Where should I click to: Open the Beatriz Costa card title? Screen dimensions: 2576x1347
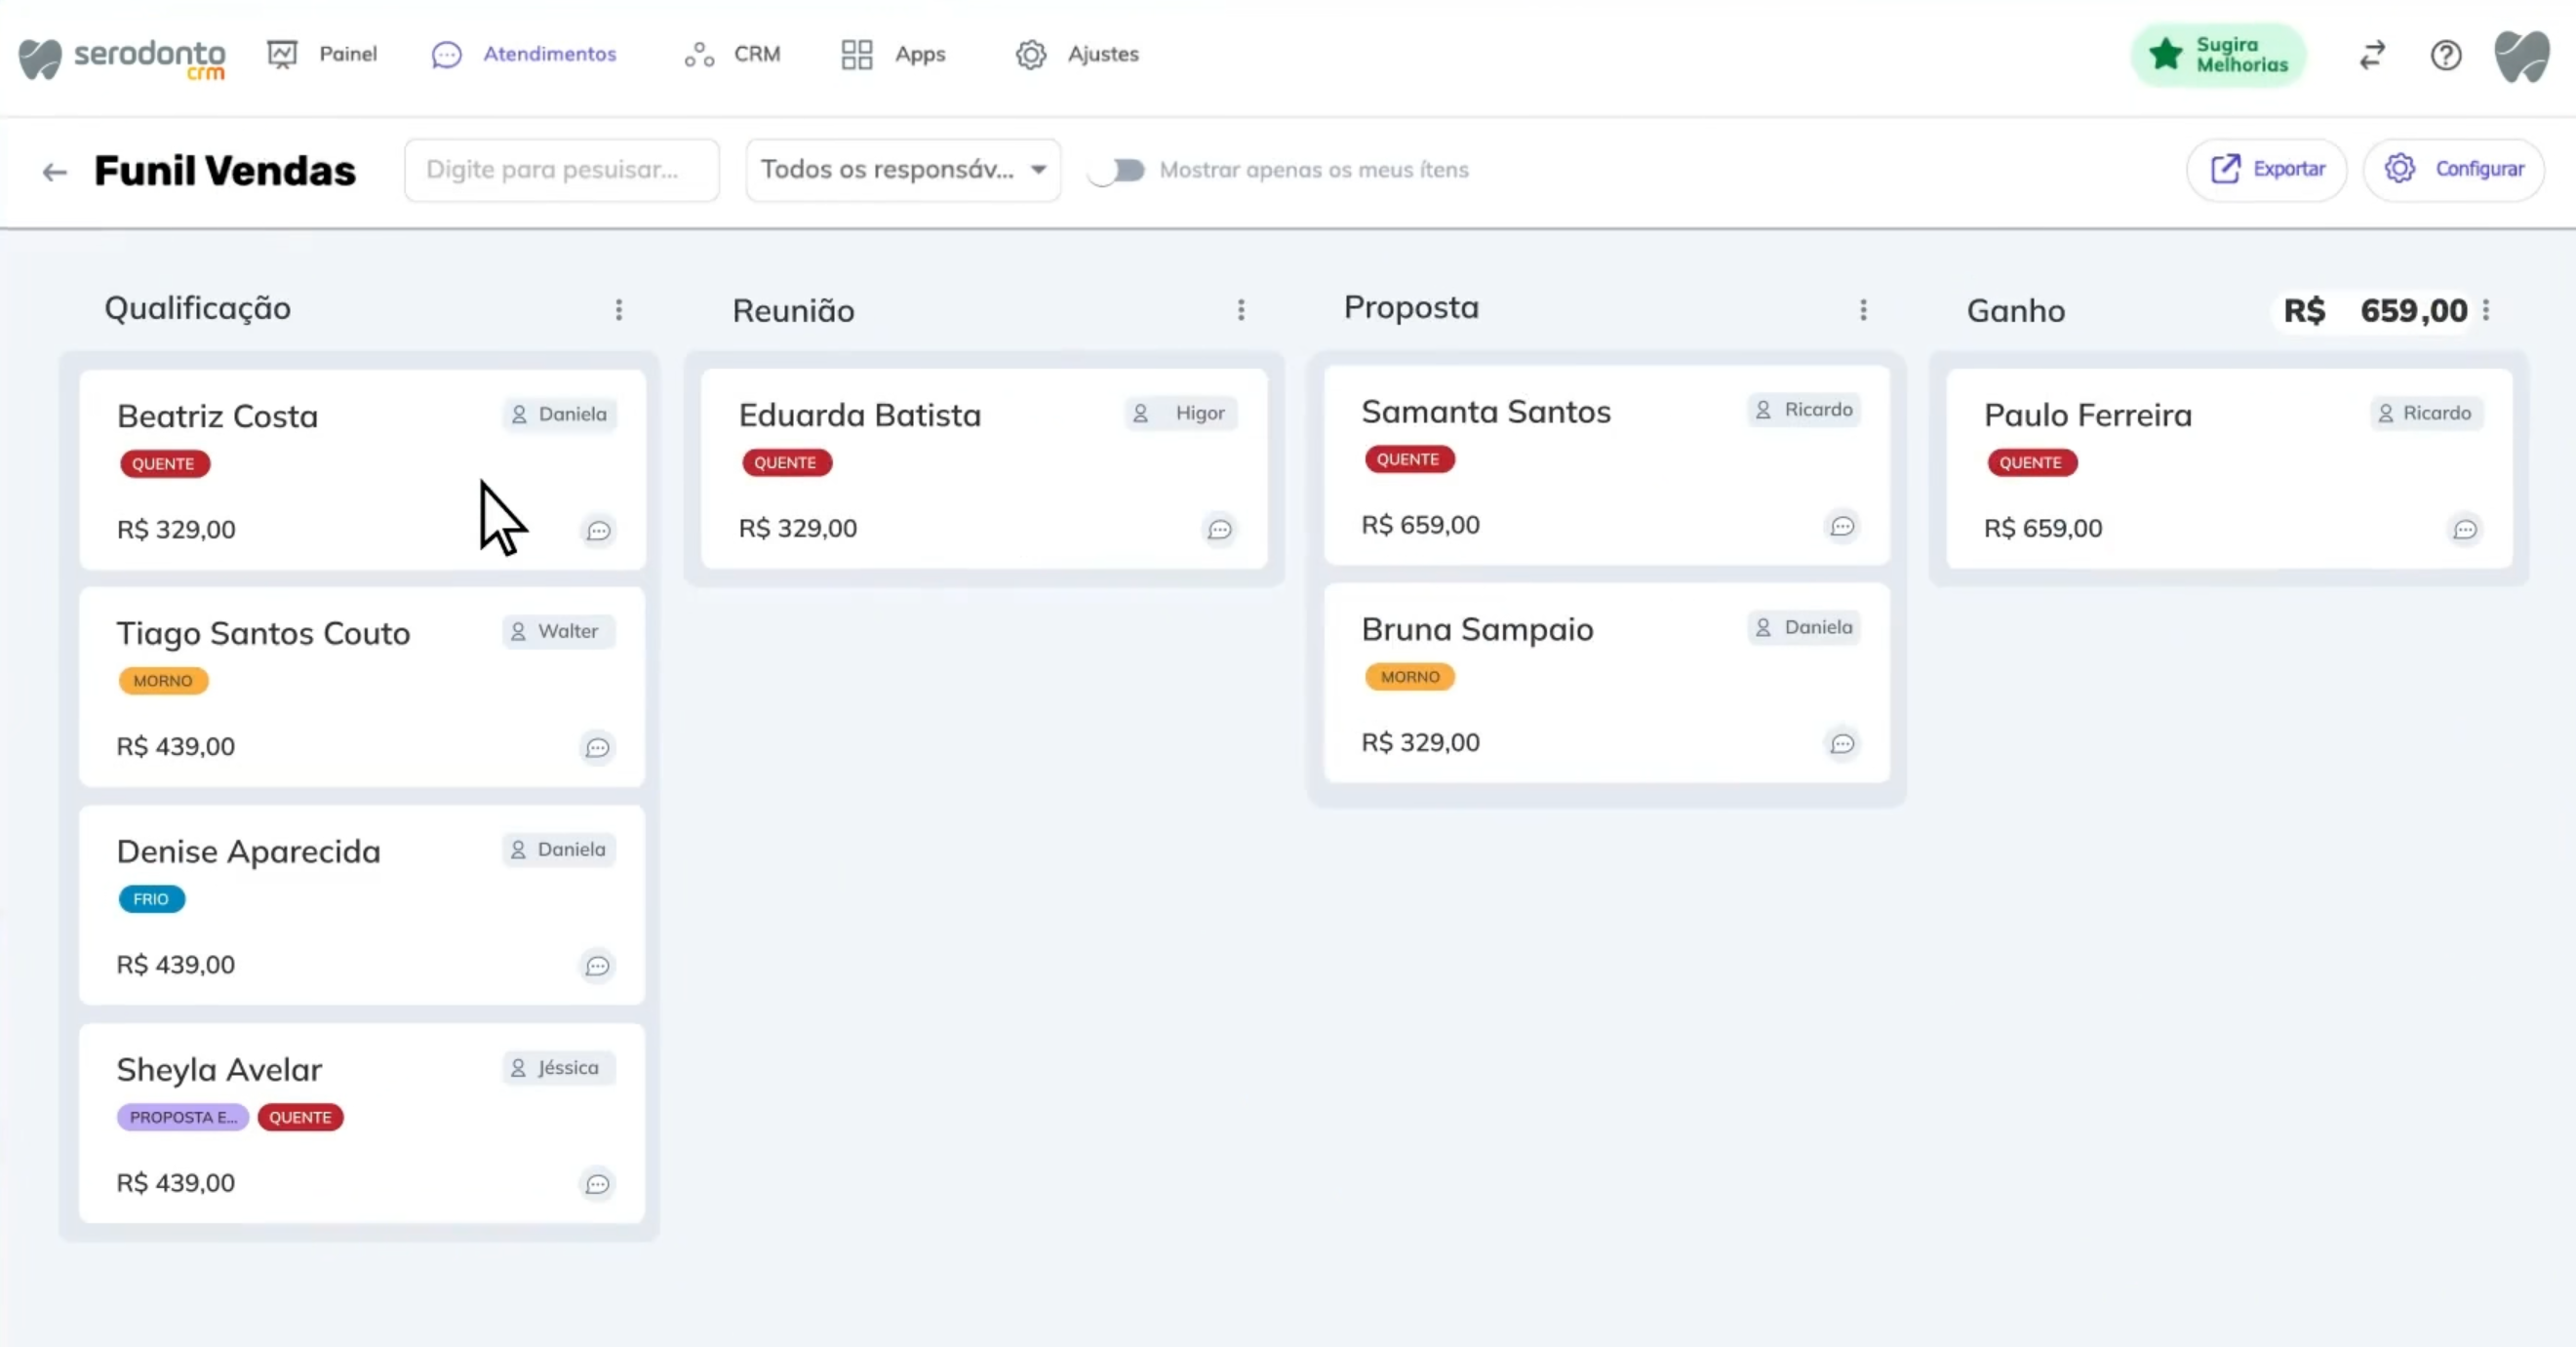tap(218, 416)
